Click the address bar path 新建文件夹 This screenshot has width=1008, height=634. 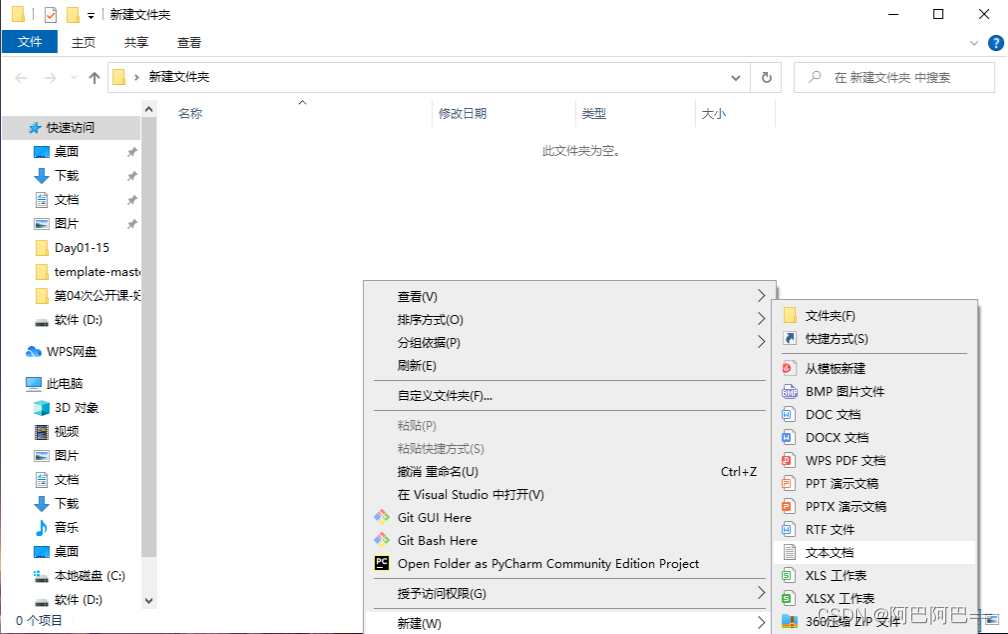(179, 77)
